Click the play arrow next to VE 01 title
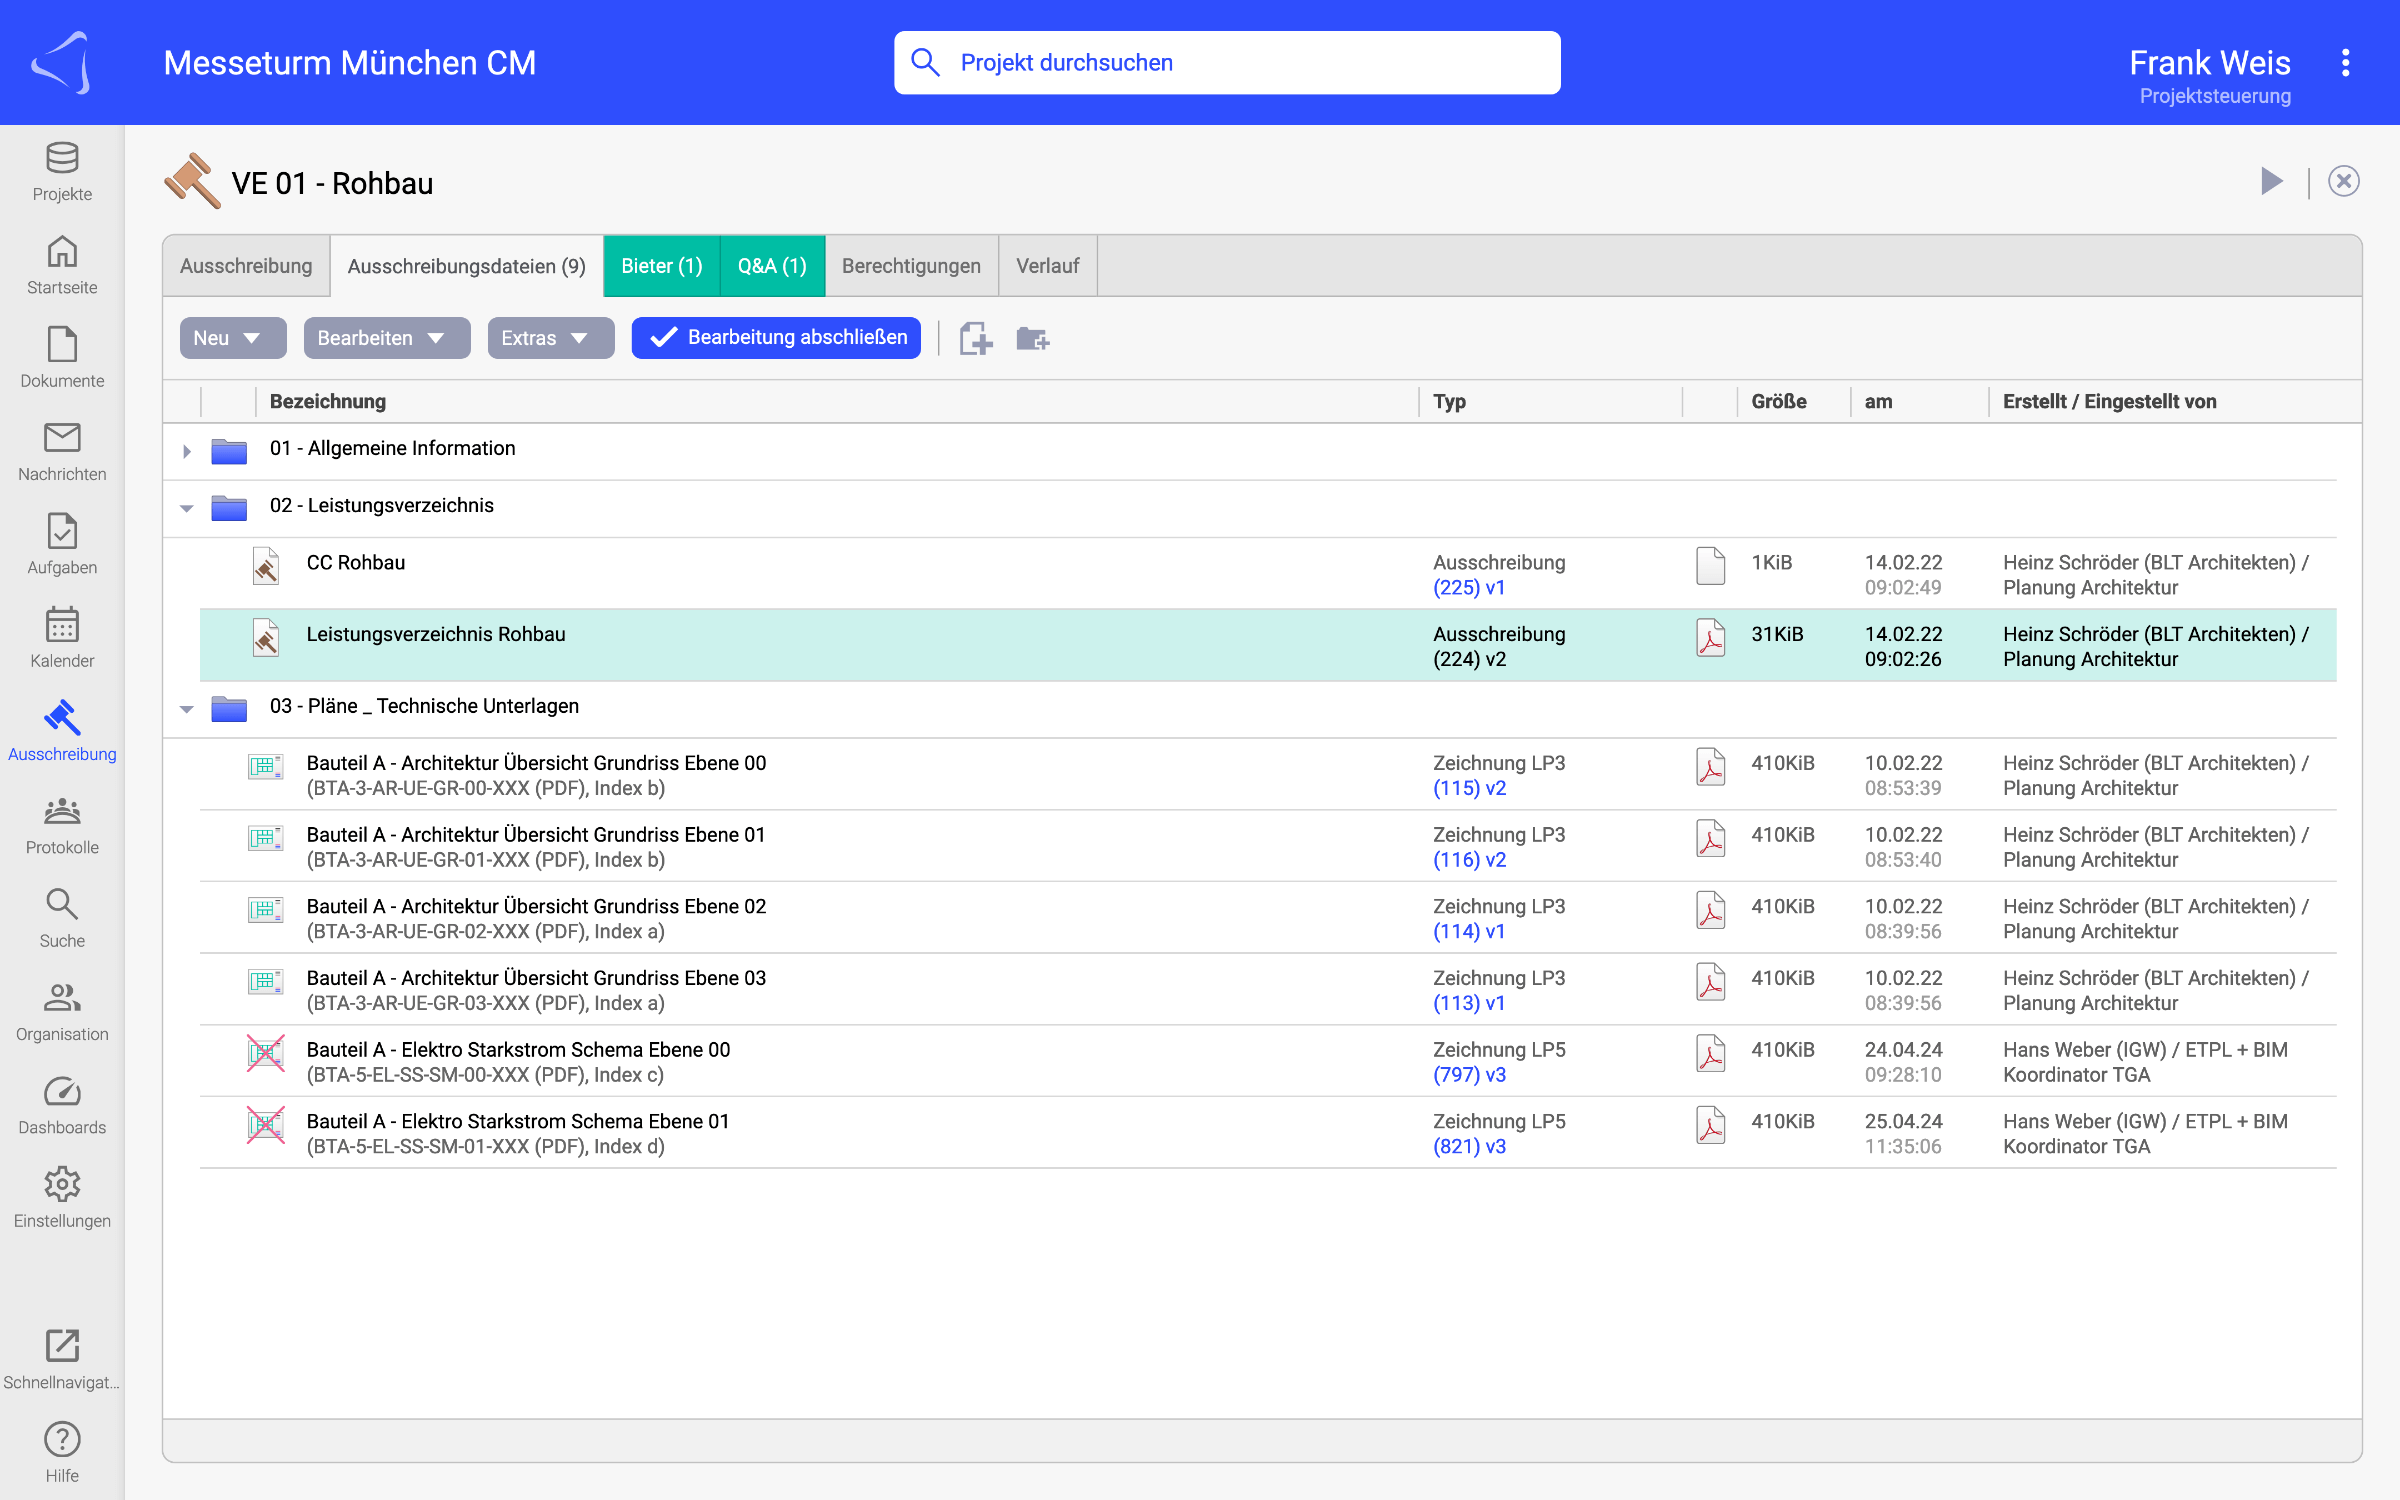Viewport: 2400px width, 1500px height. [2271, 181]
